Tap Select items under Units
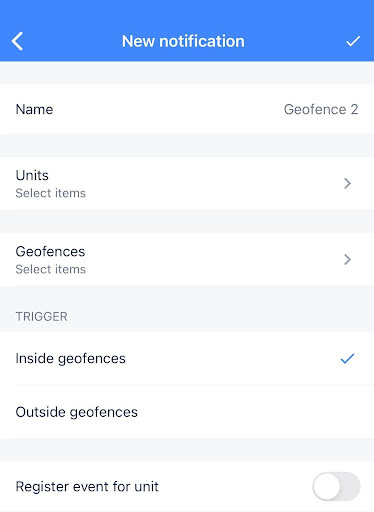 tap(51, 193)
